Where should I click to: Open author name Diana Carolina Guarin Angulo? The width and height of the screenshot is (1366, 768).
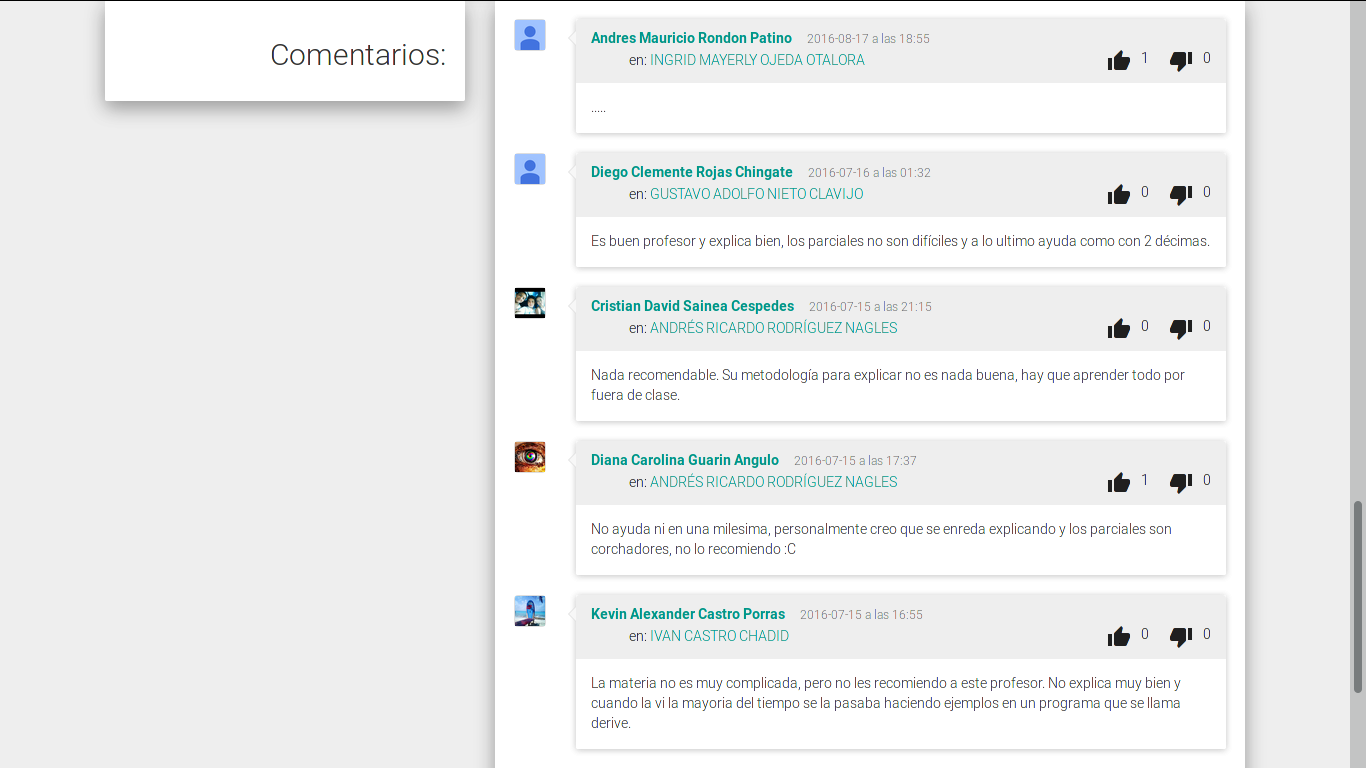click(x=685, y=460)
